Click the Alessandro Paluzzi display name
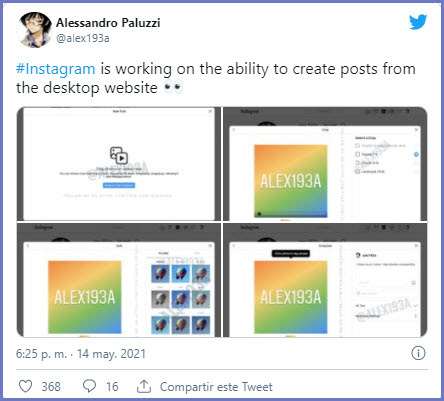 pos(108,23)
